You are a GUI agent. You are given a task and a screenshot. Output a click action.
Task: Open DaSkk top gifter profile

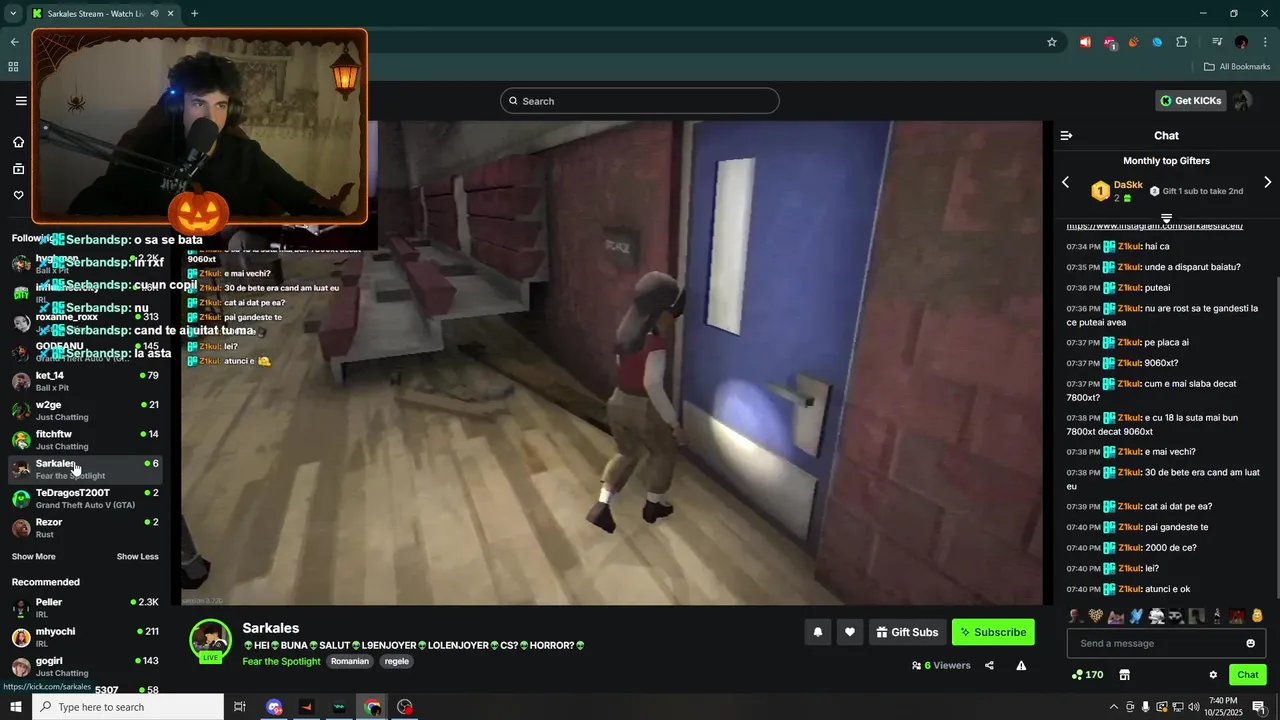tap(1128, 185)
